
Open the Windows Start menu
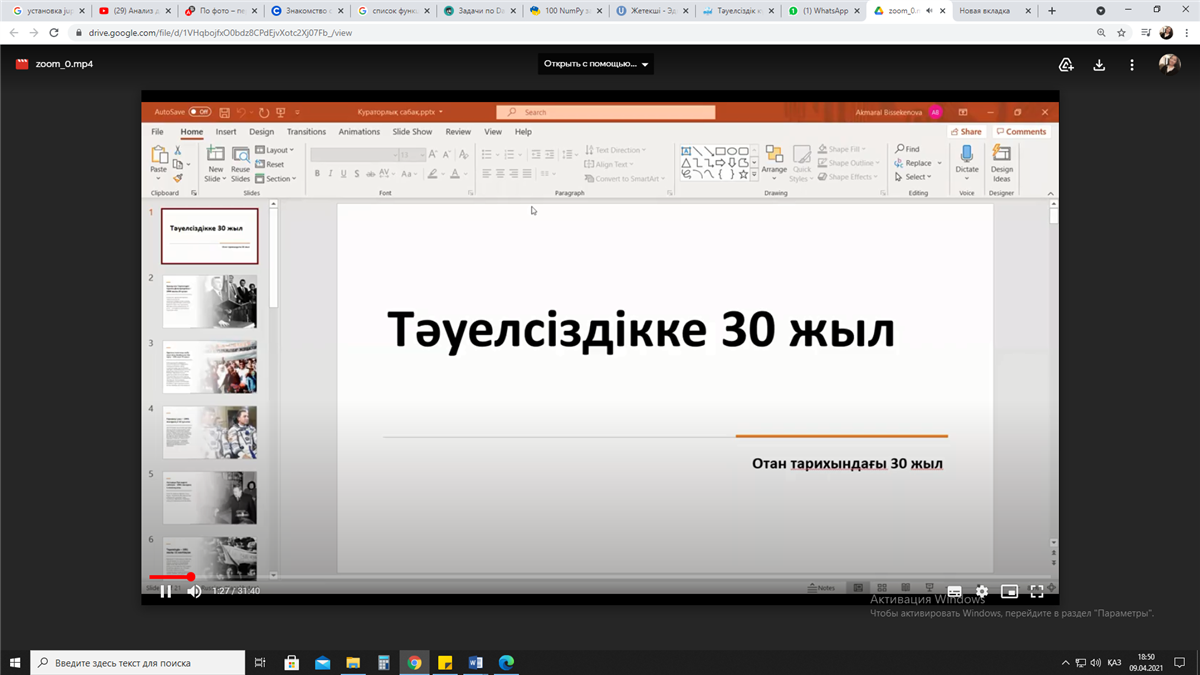[15, 662]
